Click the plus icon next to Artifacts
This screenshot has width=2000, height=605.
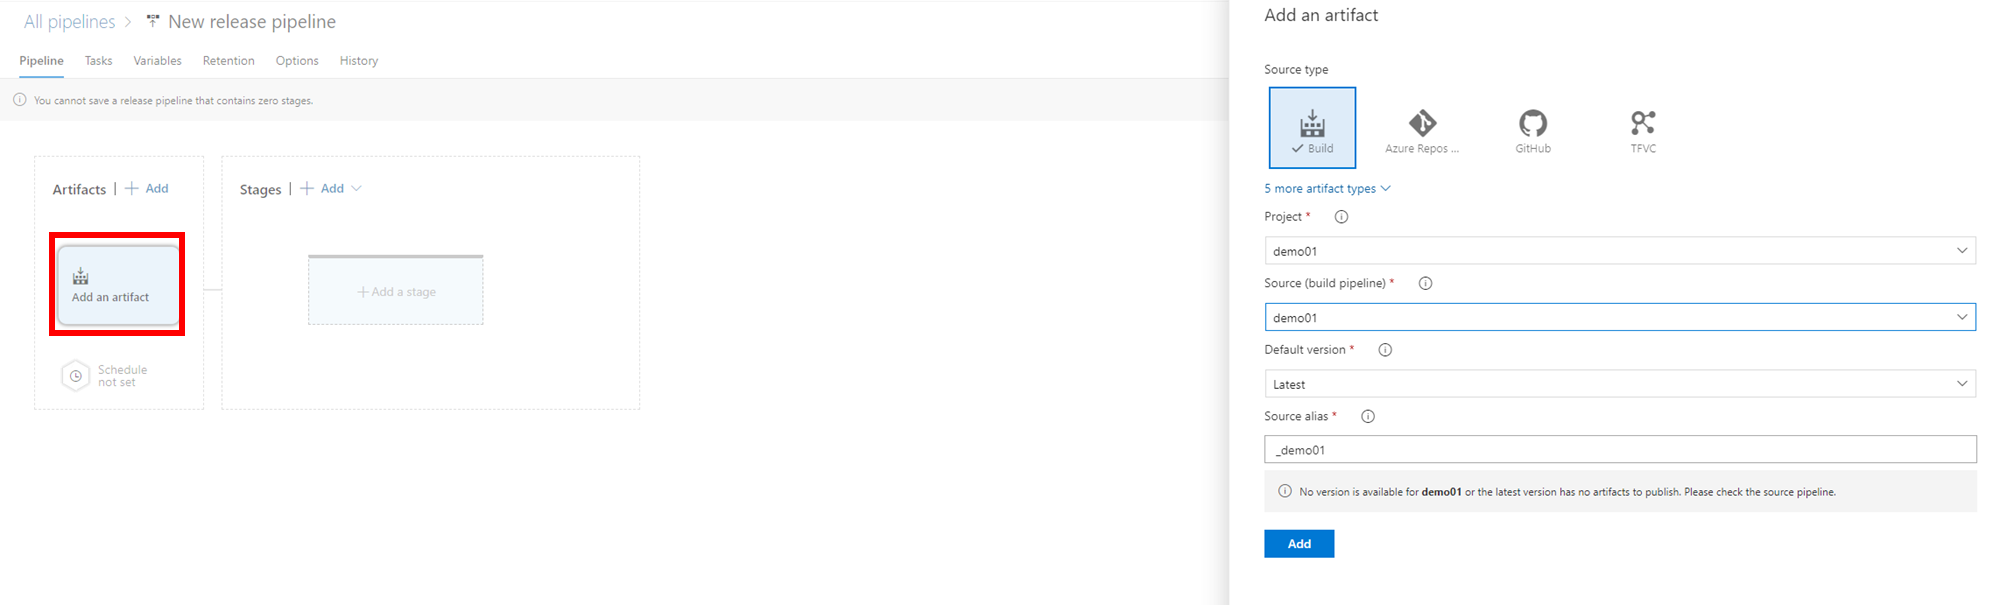click(x=131, y=188)
